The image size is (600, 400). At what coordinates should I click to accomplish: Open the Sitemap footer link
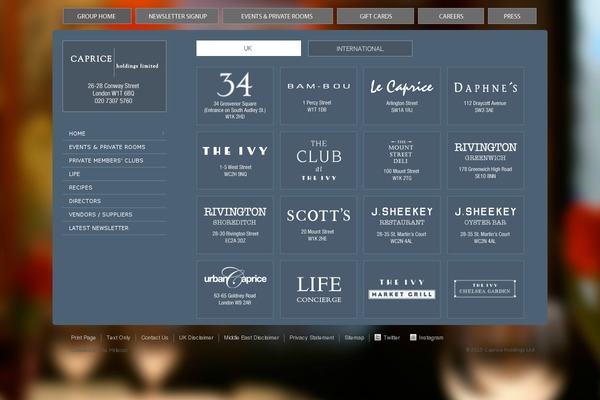pyautogui.click(x=354, y=338)
